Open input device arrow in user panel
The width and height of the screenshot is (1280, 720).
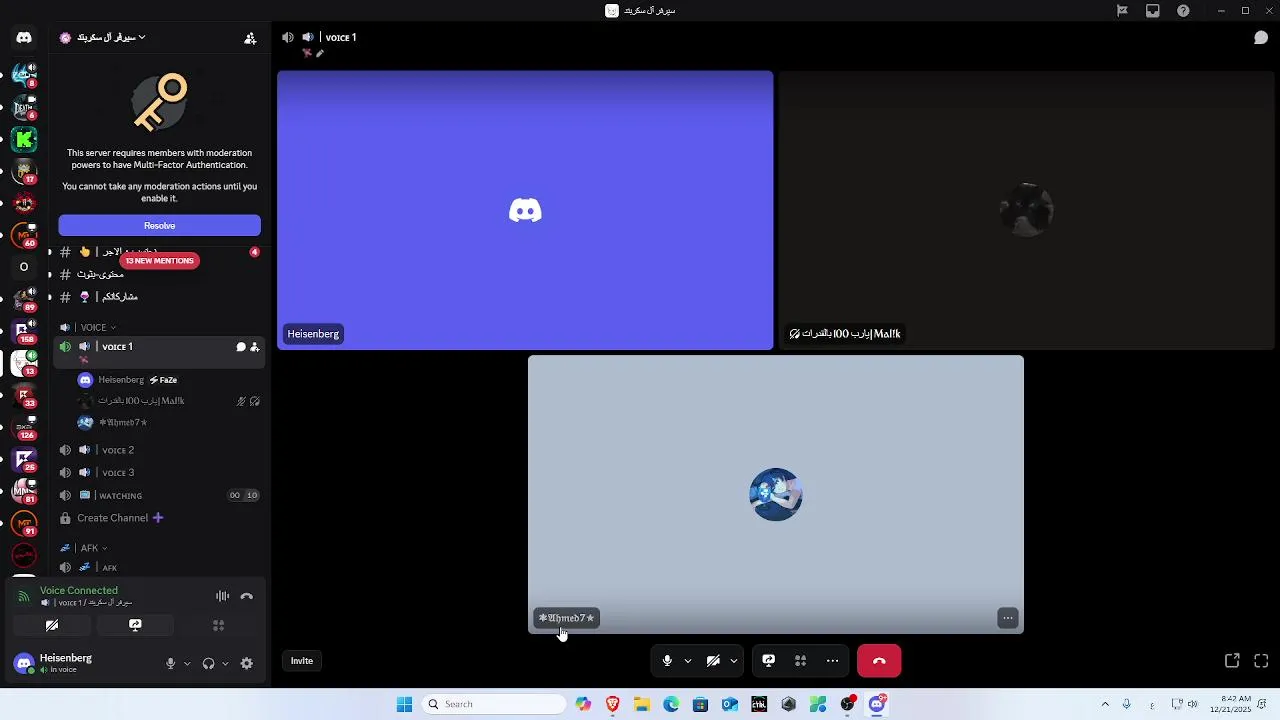pos(187,663)
